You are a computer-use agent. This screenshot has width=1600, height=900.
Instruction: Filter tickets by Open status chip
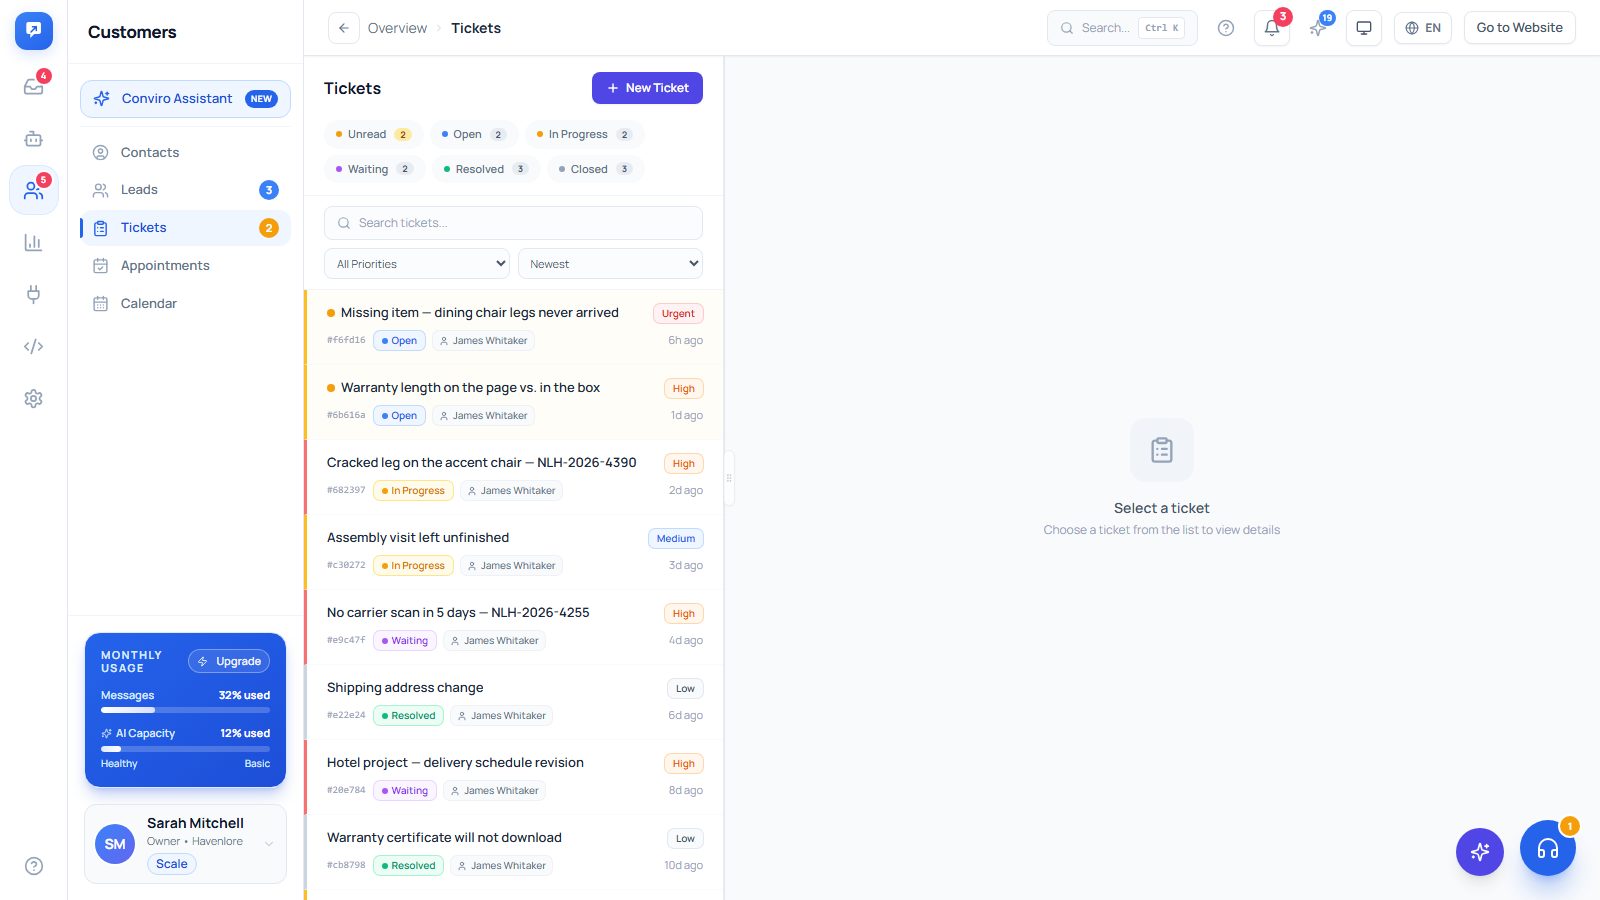pos(473,135)
